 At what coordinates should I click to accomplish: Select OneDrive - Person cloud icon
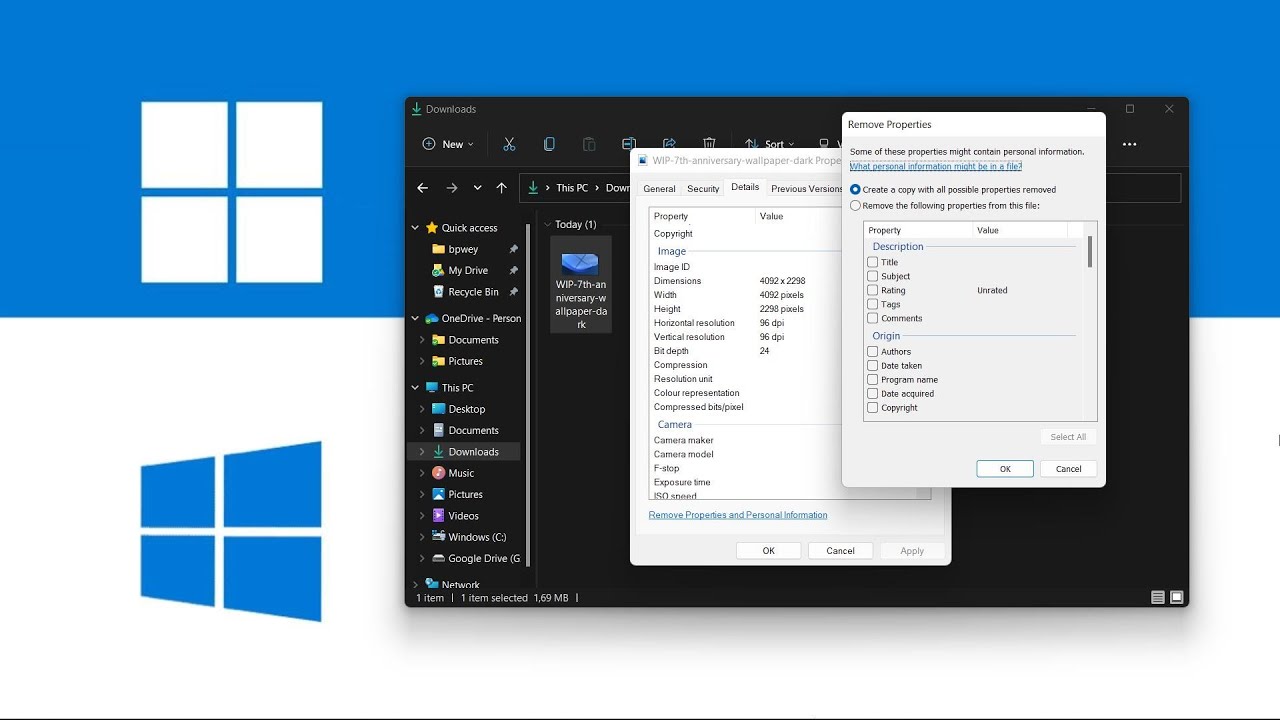[x=432, y=318]
